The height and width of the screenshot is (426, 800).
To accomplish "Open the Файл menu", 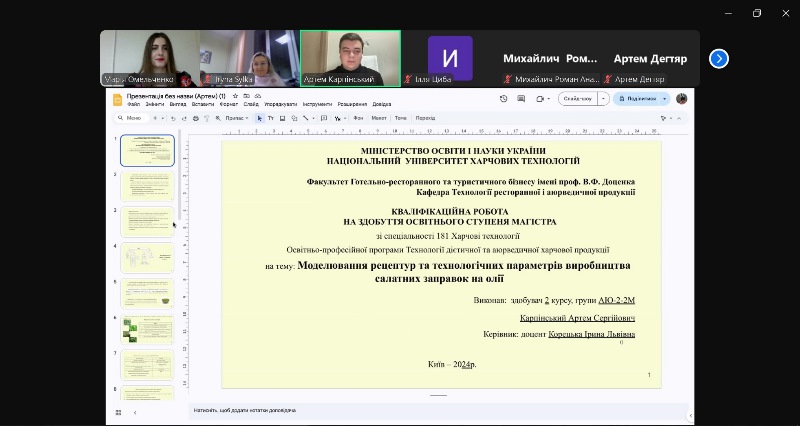I will [x=134, y=104].
